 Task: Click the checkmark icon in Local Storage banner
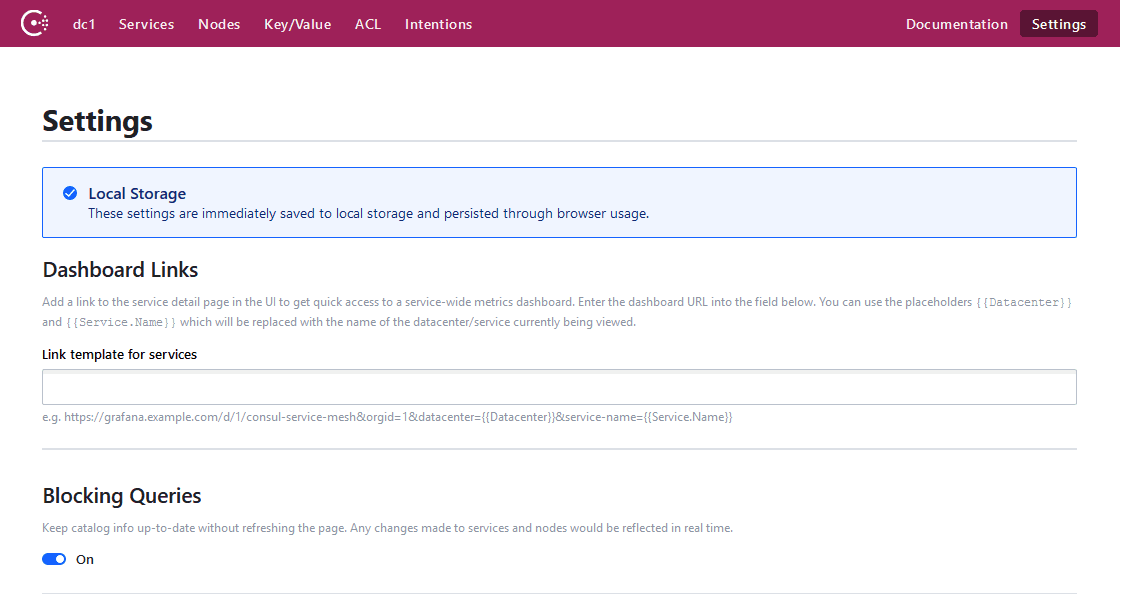[70, 193]
